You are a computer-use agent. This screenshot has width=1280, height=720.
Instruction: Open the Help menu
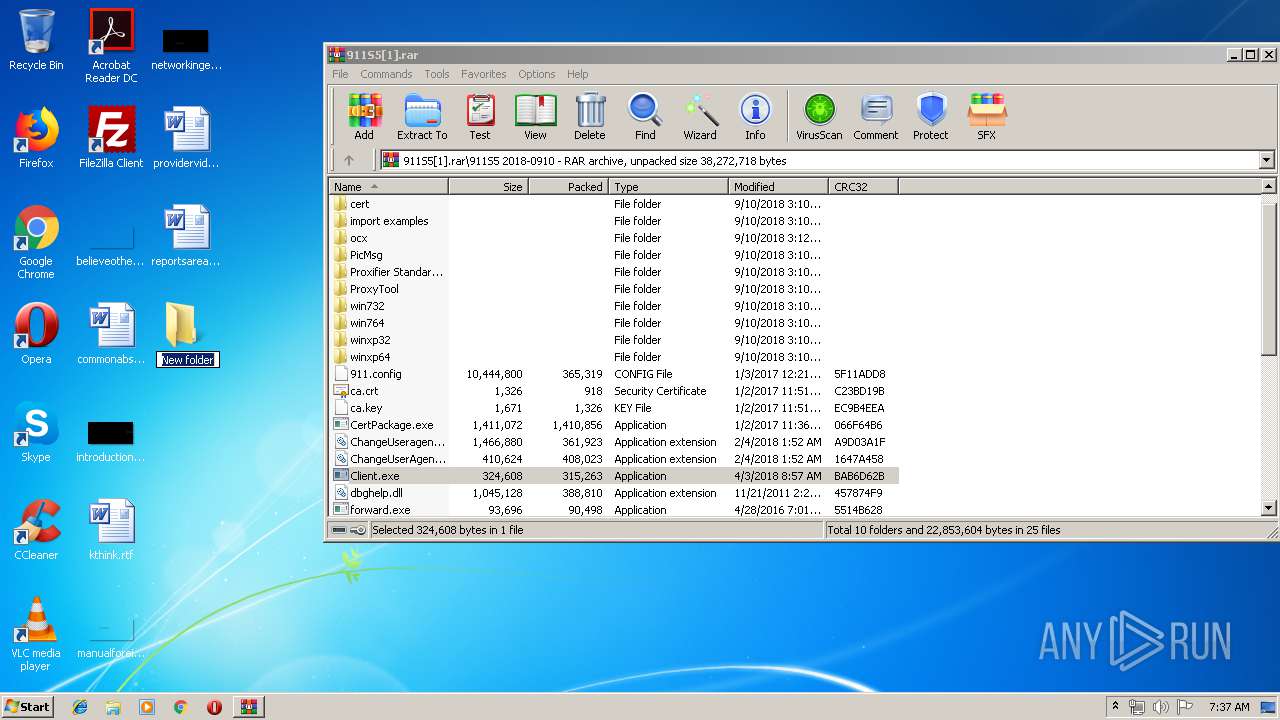click(577, 74)
